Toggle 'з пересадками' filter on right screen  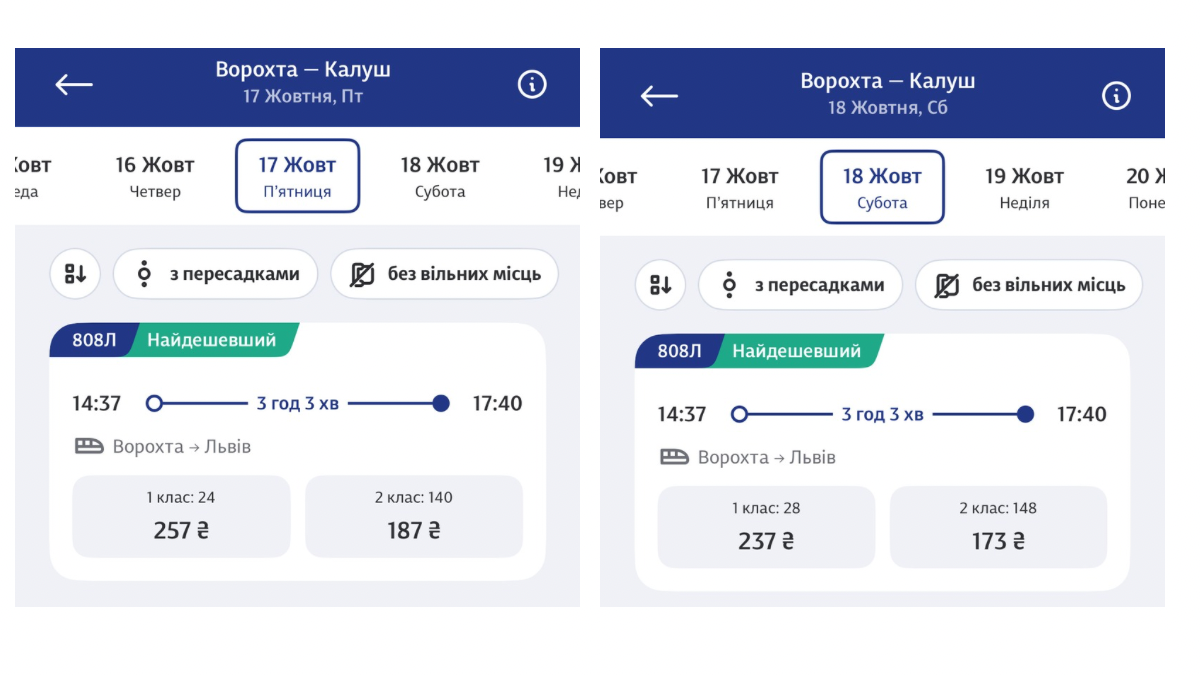[800, 285]
